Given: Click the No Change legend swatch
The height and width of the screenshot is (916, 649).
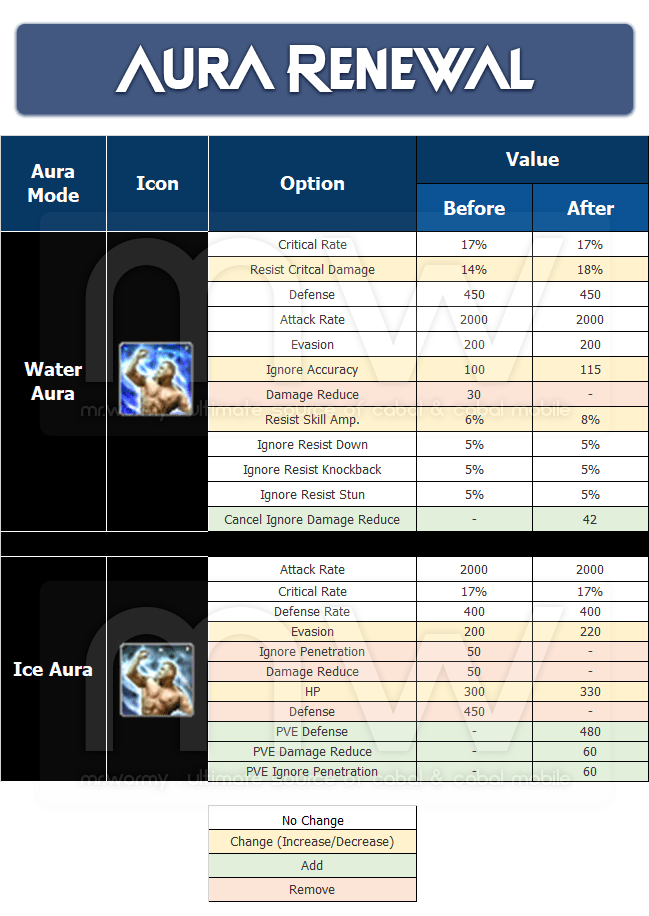Looking at the screenshot, I should coord(312,821).
